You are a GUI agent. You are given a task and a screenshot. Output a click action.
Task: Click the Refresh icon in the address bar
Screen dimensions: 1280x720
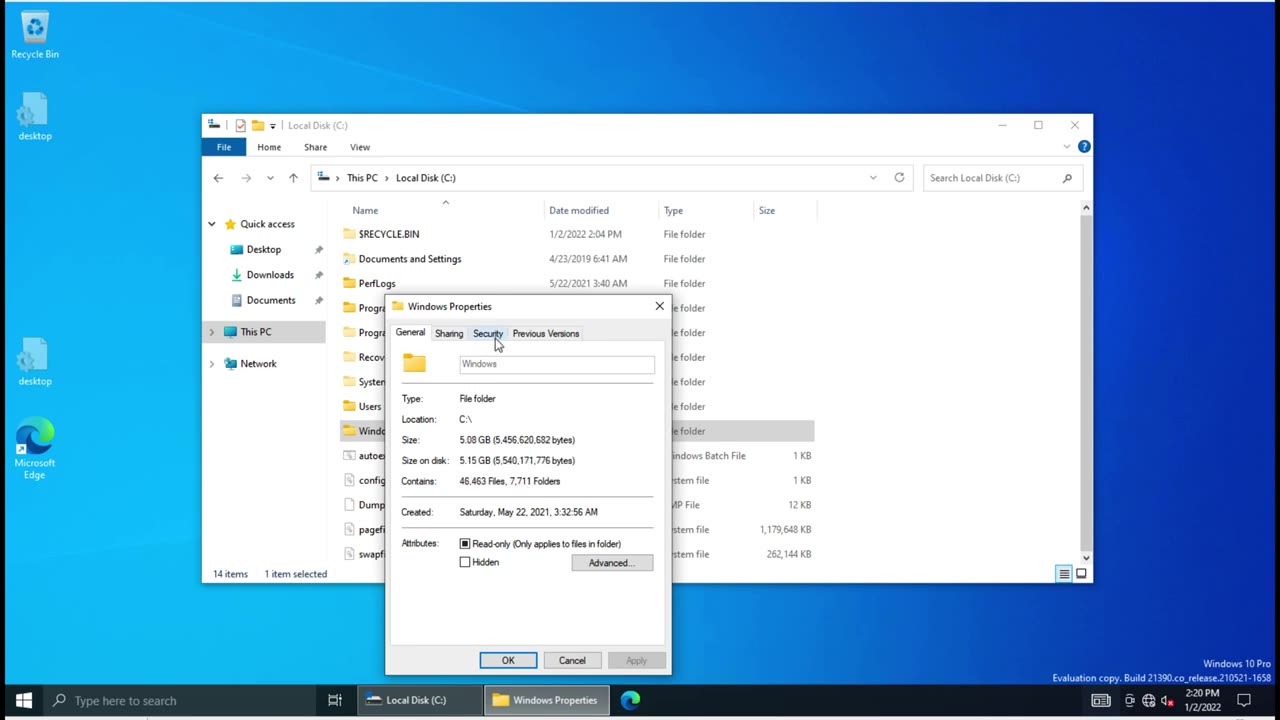point(898,177)
